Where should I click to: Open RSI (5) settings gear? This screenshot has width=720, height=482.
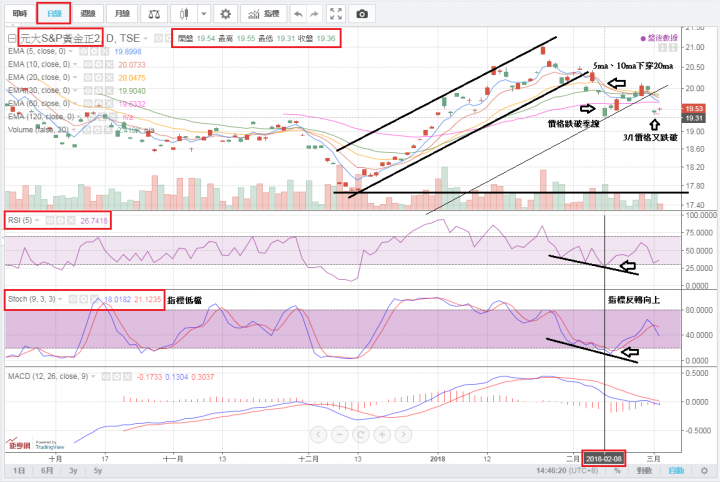[x=61, y=221]
